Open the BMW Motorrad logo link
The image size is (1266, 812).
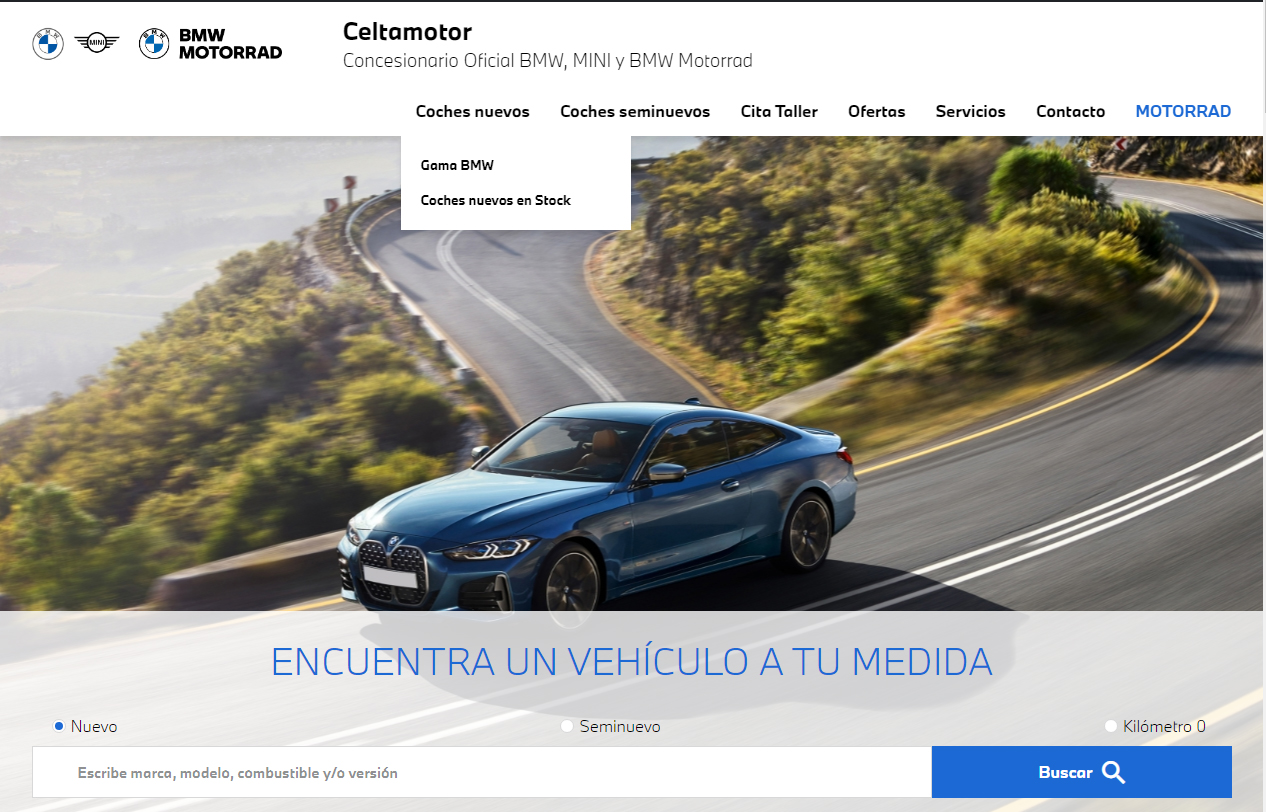pyautogui.click(x=210, y=43)
